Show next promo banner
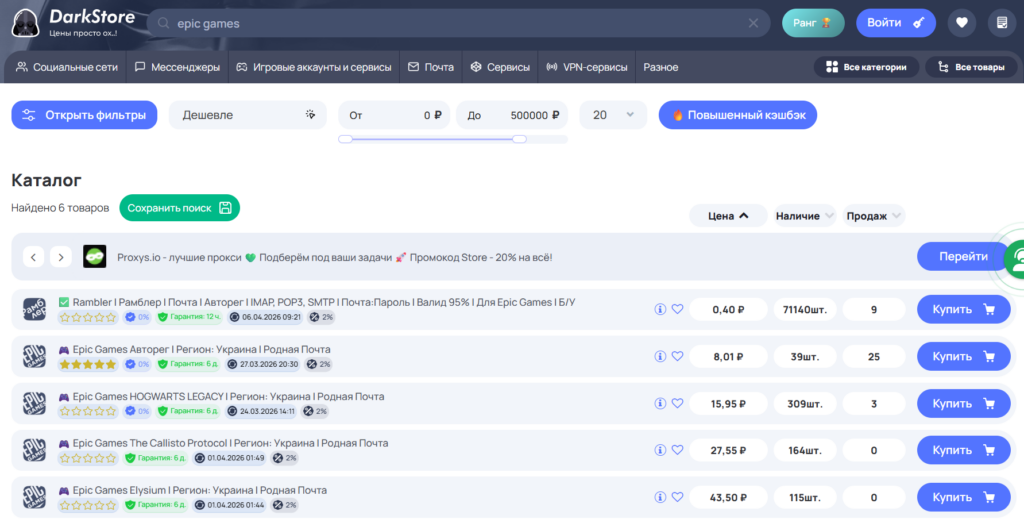The width and height of the screenshot is (1024, 519). tap(61, 257)
